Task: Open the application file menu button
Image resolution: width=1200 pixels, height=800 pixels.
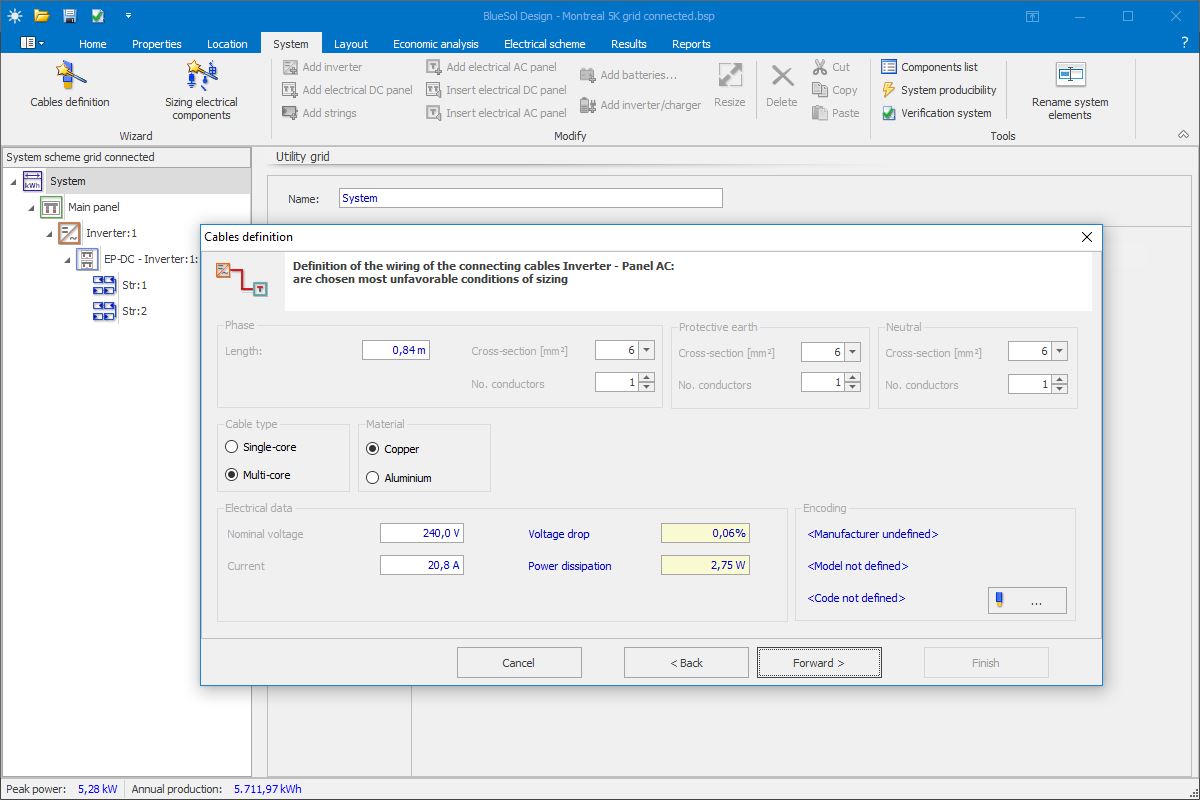Action: [32, 43]
